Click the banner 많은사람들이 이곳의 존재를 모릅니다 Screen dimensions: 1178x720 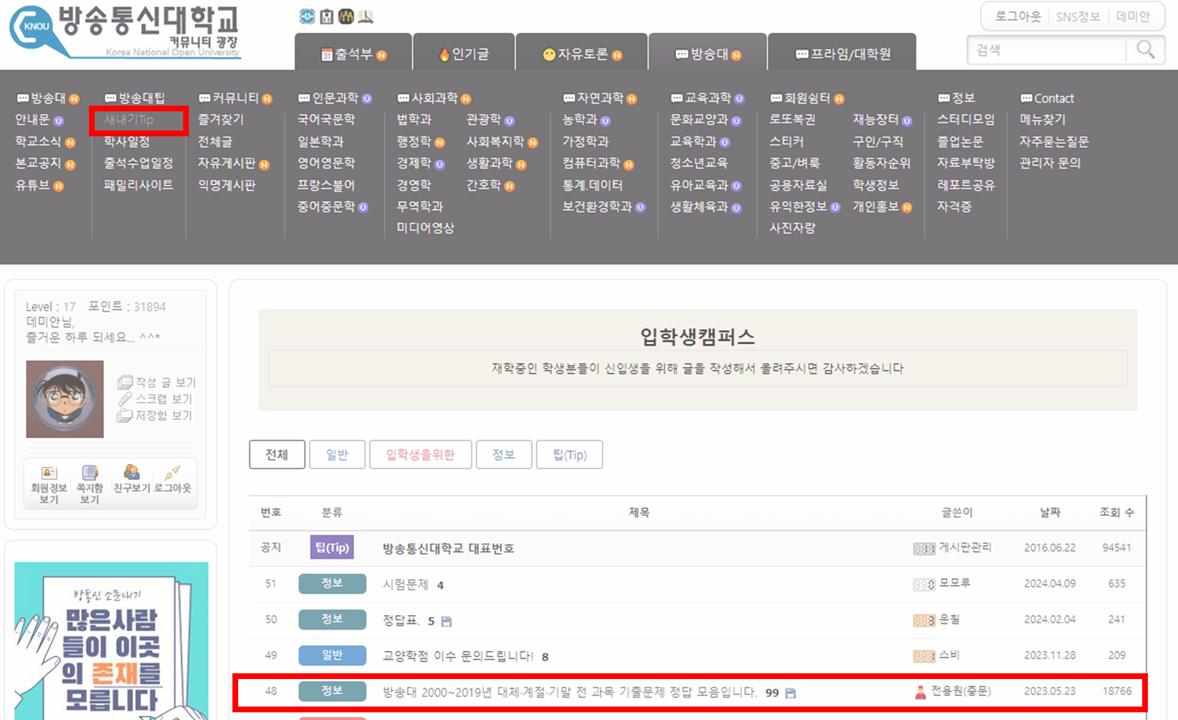click(111, 640)
